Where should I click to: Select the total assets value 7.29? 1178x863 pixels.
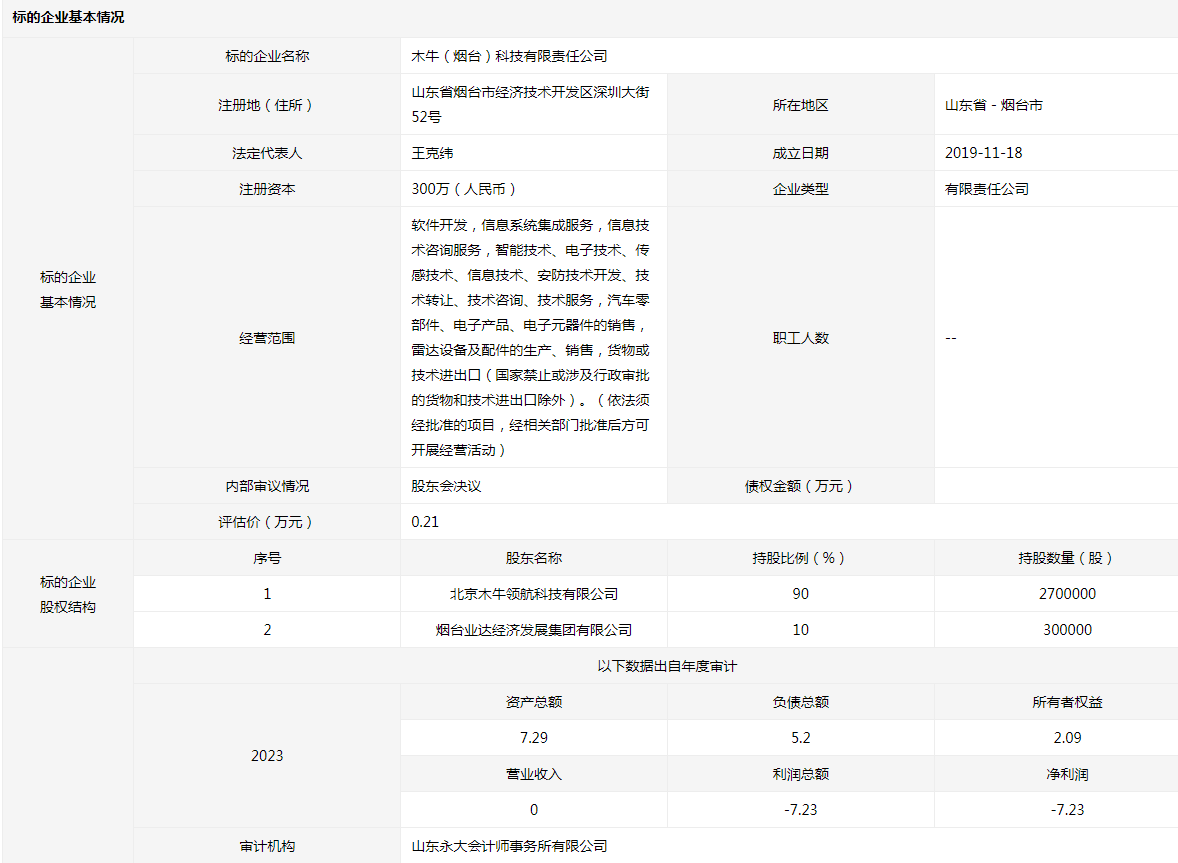[x=533, y=739]
